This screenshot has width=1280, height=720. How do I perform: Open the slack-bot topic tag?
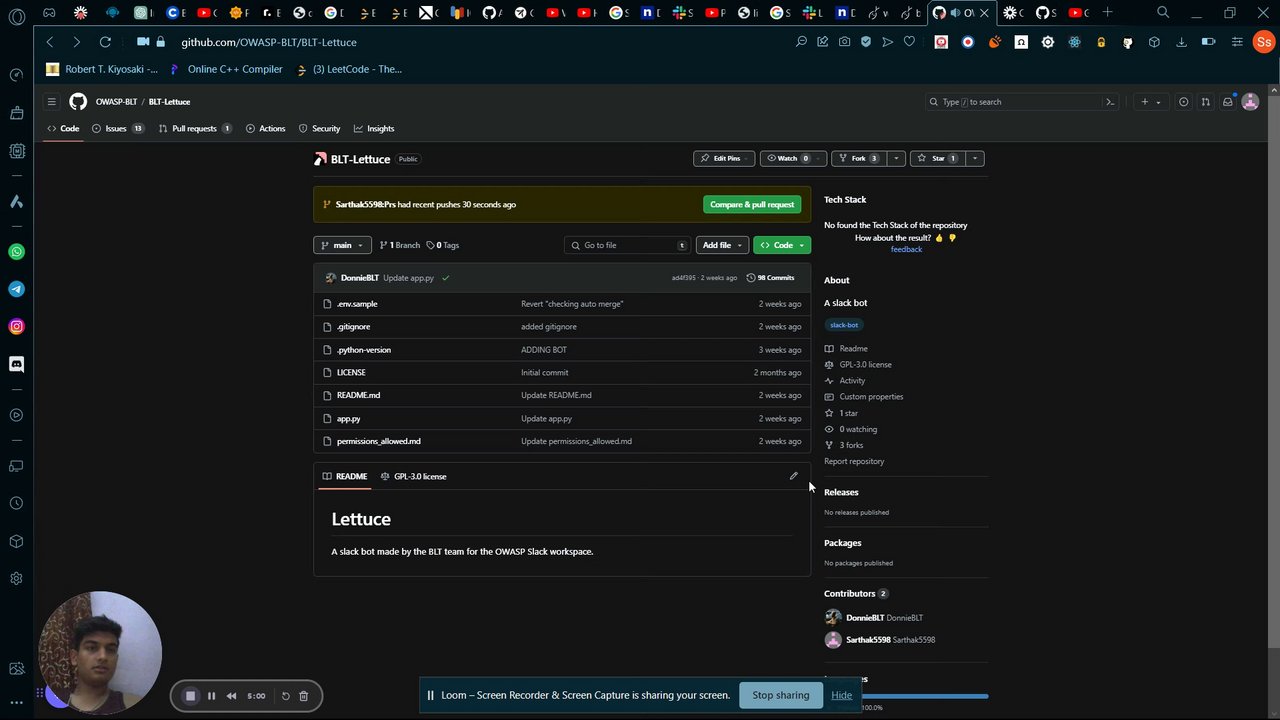tap(844, 325)
